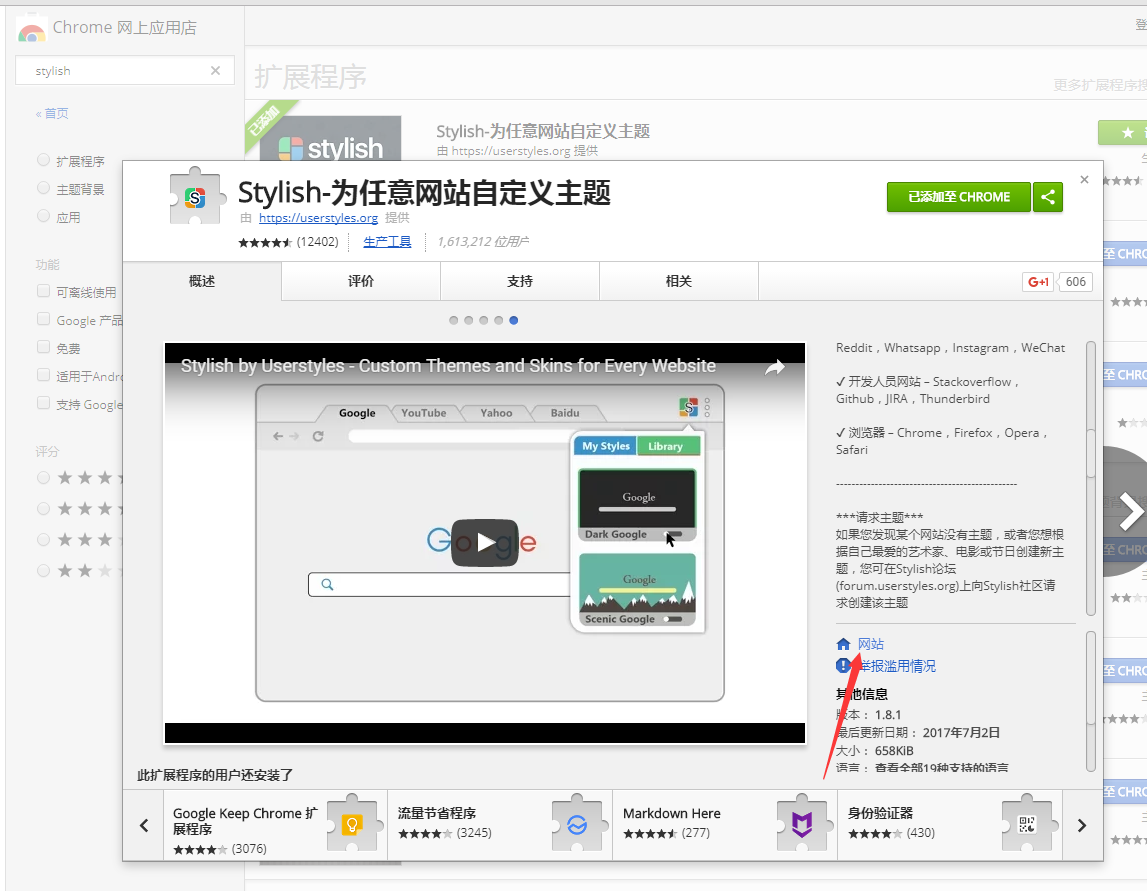The height and width of the screenshot is (891, 1147).
Task: Click the Stylish puzzle piece icon
Action: click(195, 196)
